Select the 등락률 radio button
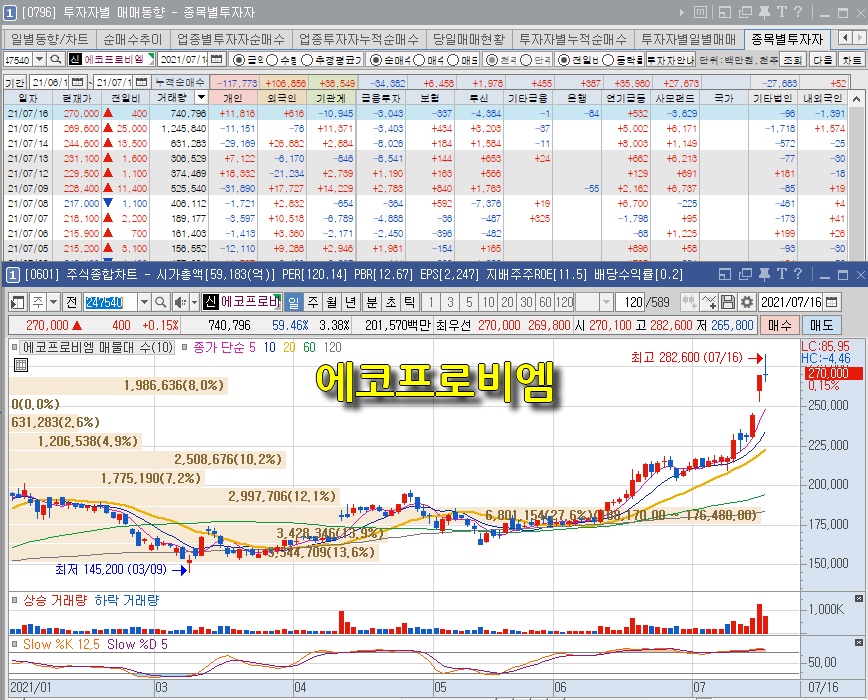The height and width of the screenshot is (700, 868). pyautogui.click(x=607, y=60)
